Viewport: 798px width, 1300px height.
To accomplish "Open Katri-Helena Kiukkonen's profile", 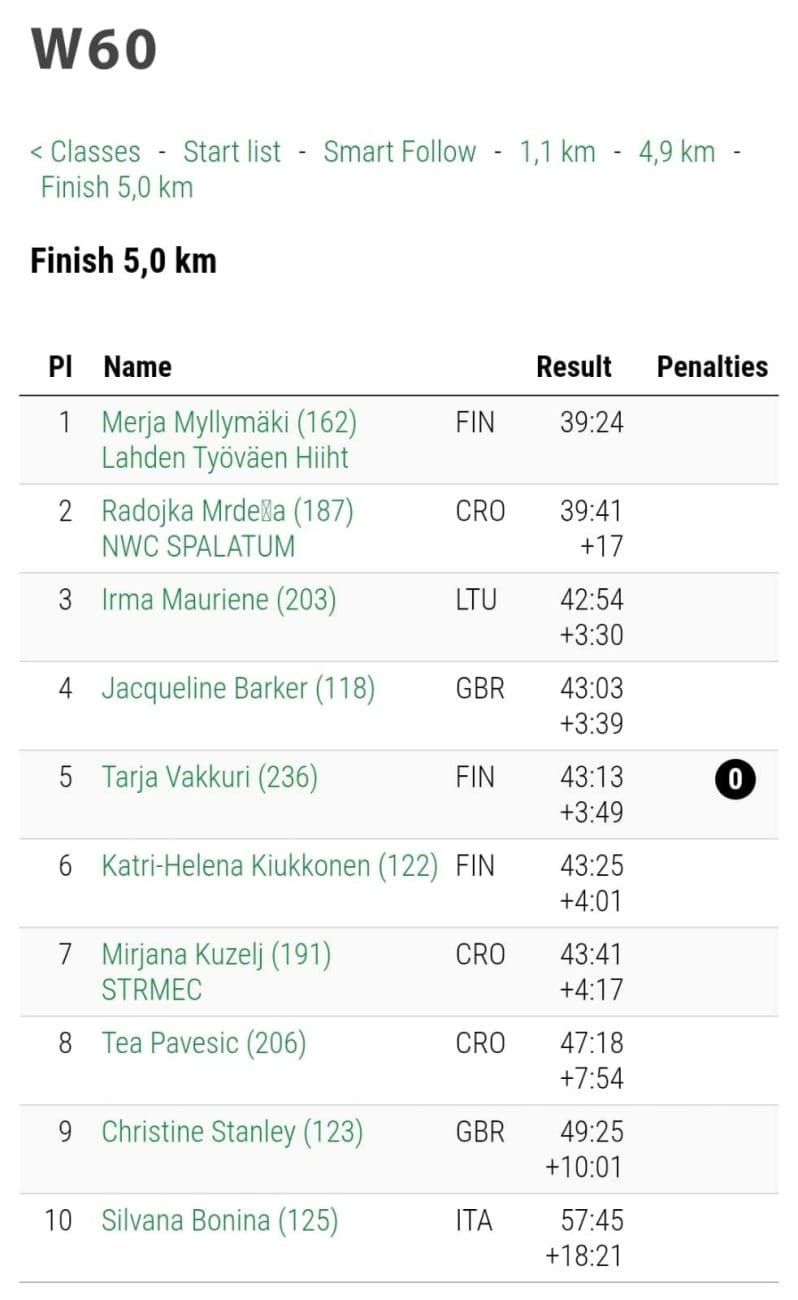I will tap(269, 866).
